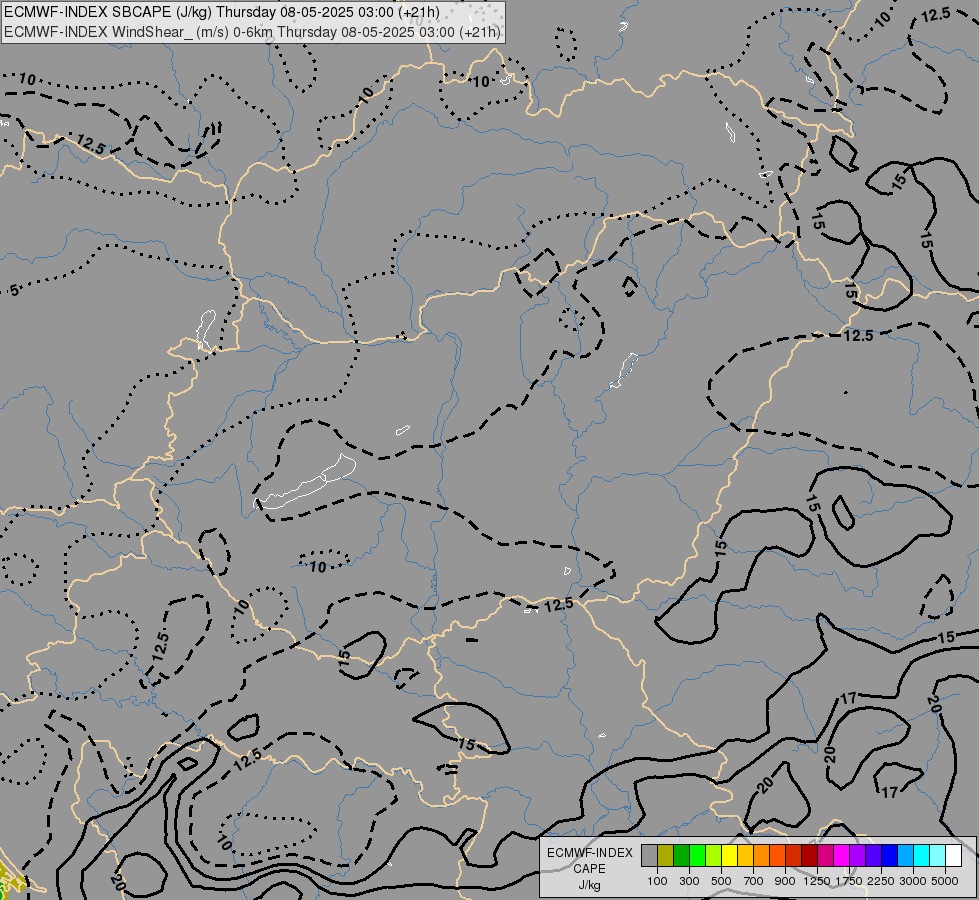
Task: Click the legend tick label 5000
Action: 945,881
